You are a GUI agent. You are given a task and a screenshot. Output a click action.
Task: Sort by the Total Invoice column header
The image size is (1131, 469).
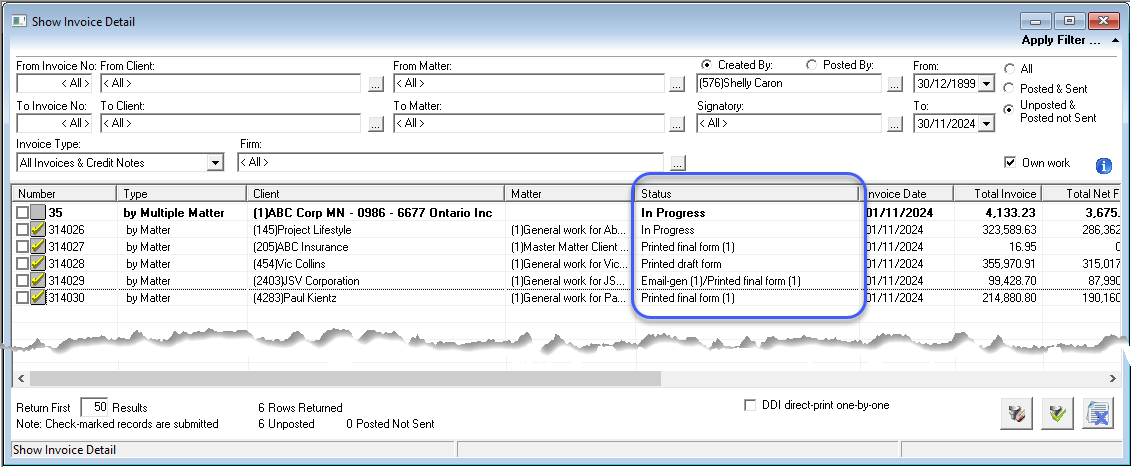point(998,193)
